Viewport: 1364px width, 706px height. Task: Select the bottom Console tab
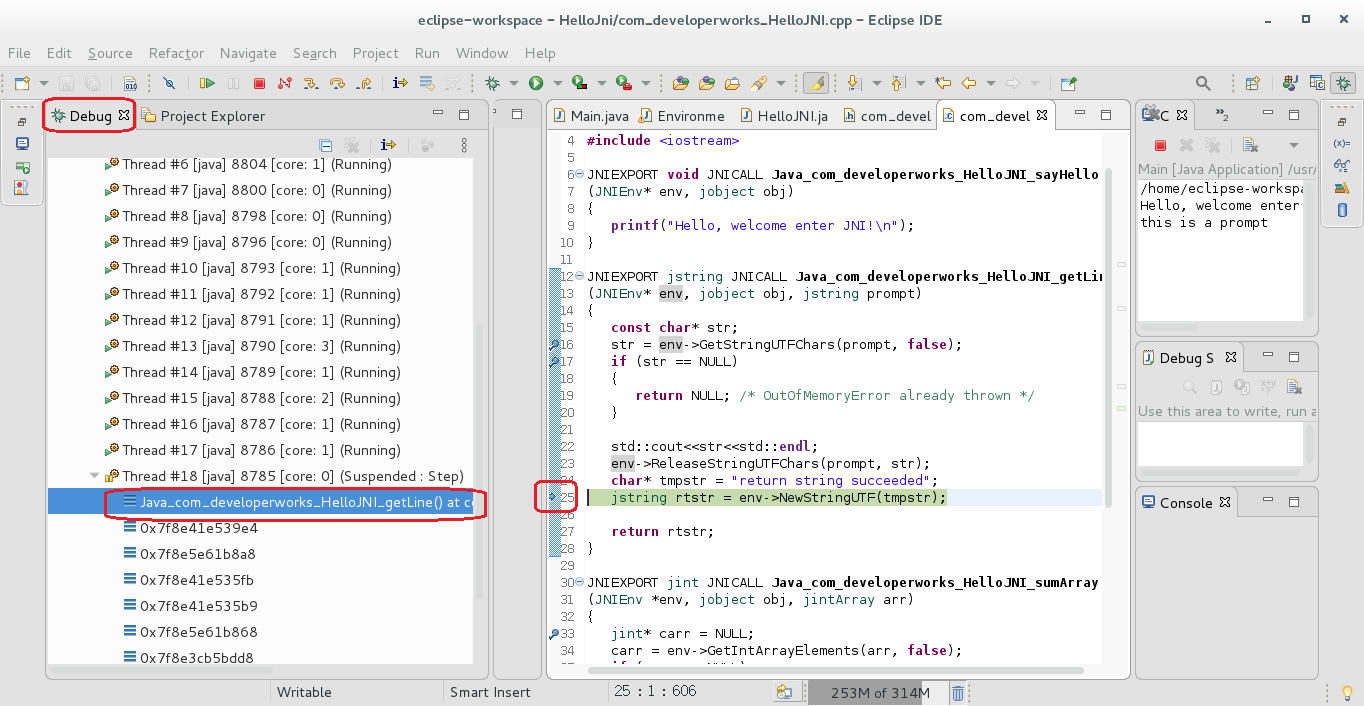(x=1189, y=503)
